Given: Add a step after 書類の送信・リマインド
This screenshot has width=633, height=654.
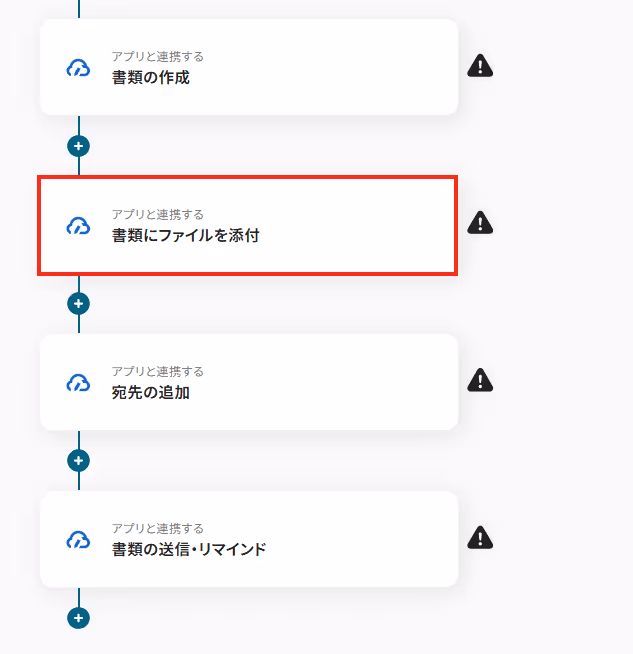Looking at the screenshot, I should click(x=78, y=618).
